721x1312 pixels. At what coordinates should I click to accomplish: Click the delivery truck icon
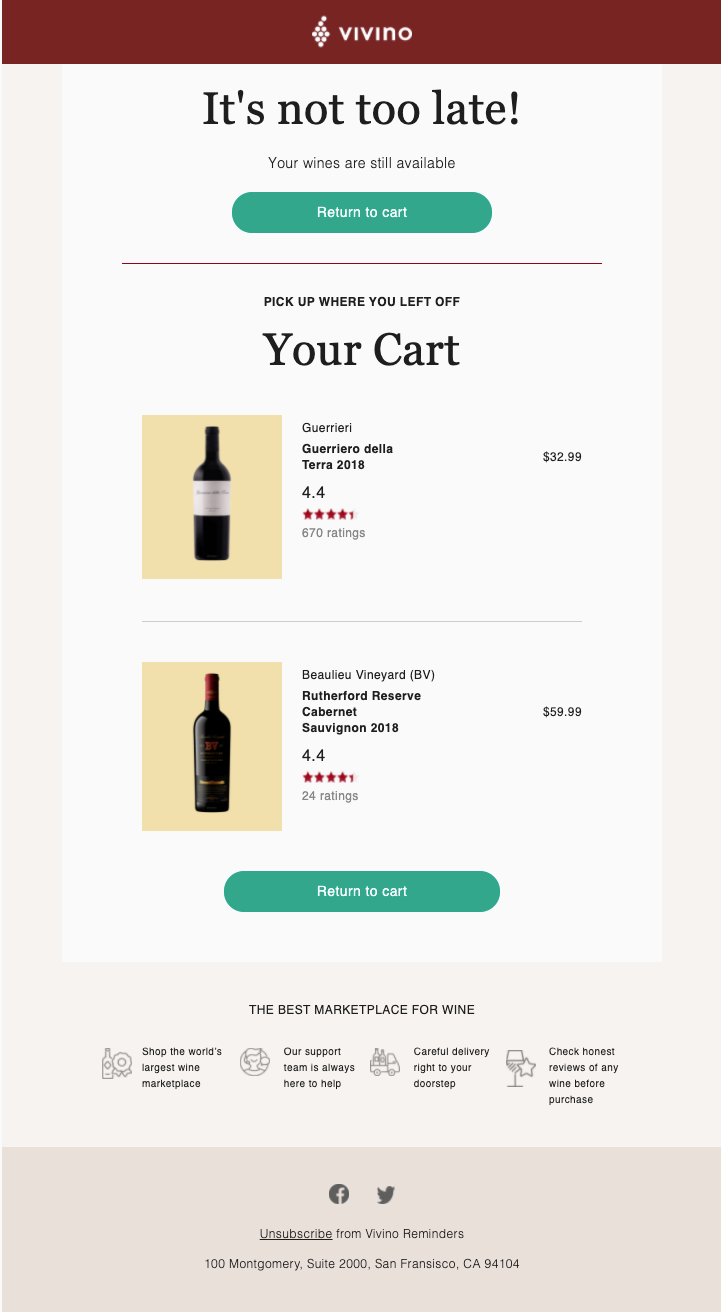385,1062
